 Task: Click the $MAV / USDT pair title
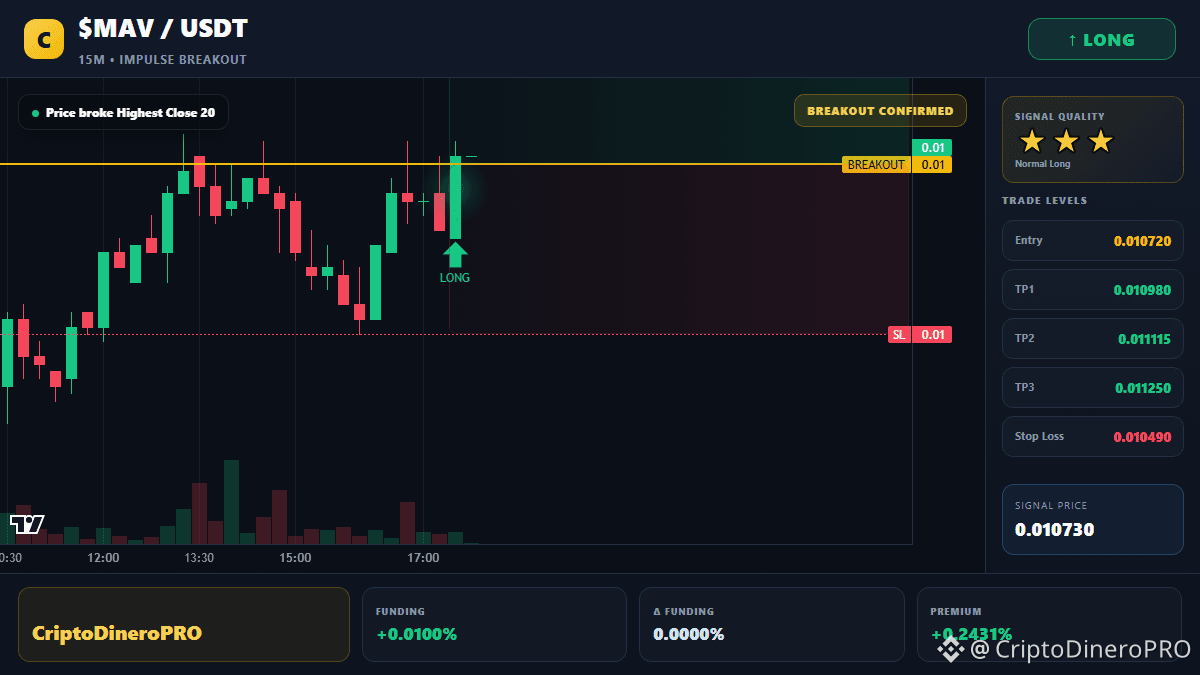pyautogui.click(x=163, y=29)
